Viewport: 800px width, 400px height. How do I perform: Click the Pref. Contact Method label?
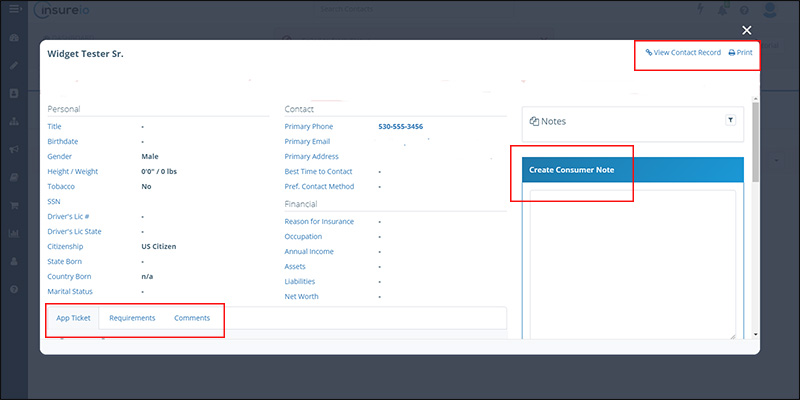pyautogui.click(x=319, y=186)
